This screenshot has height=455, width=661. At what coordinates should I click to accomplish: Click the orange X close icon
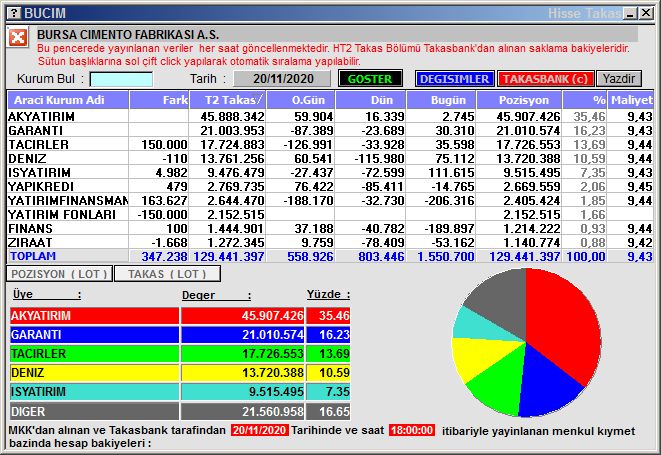[x=18, y=38]
